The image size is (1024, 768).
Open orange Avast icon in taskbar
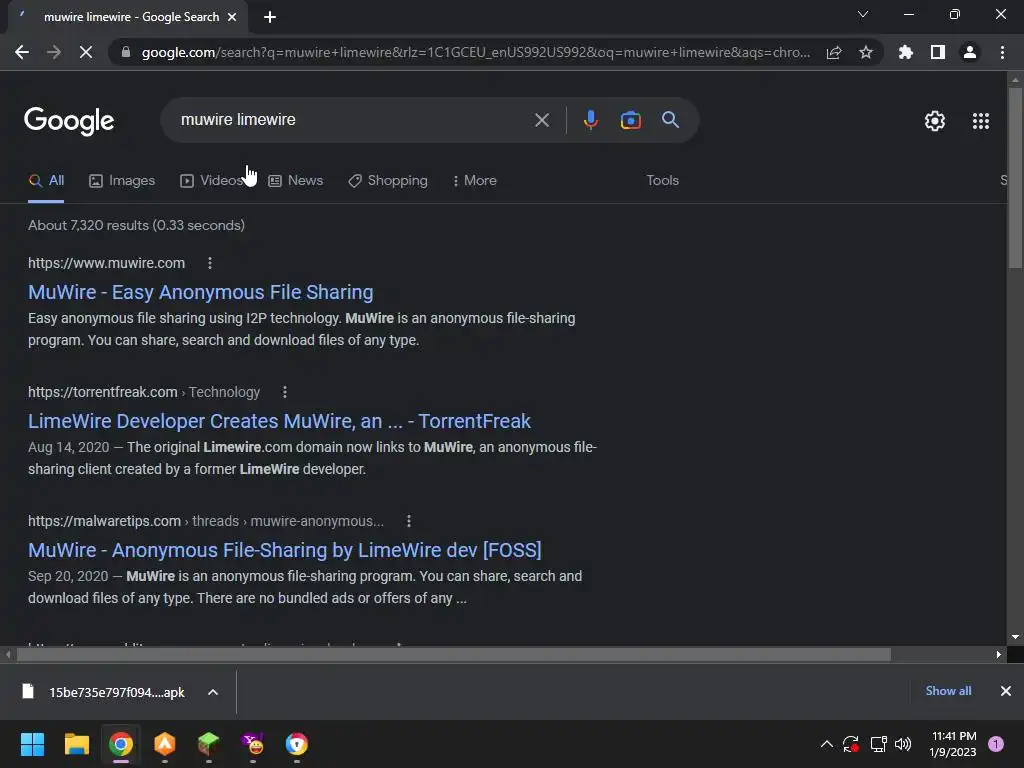(165, 744)
